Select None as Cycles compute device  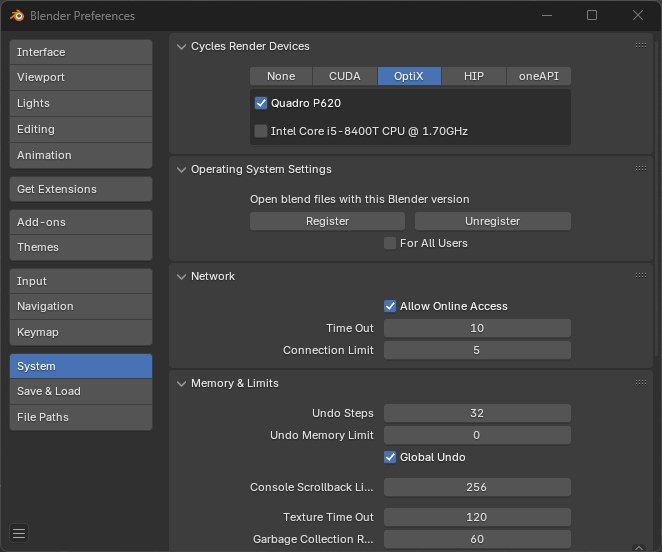click(x=281, y=76)
